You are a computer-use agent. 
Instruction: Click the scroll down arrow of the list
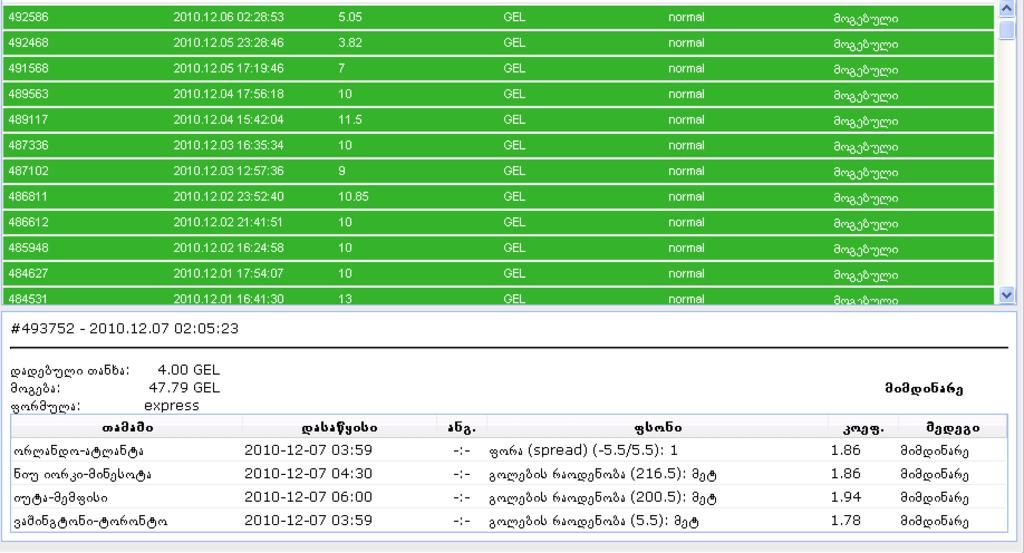(x=1006, y=295)
